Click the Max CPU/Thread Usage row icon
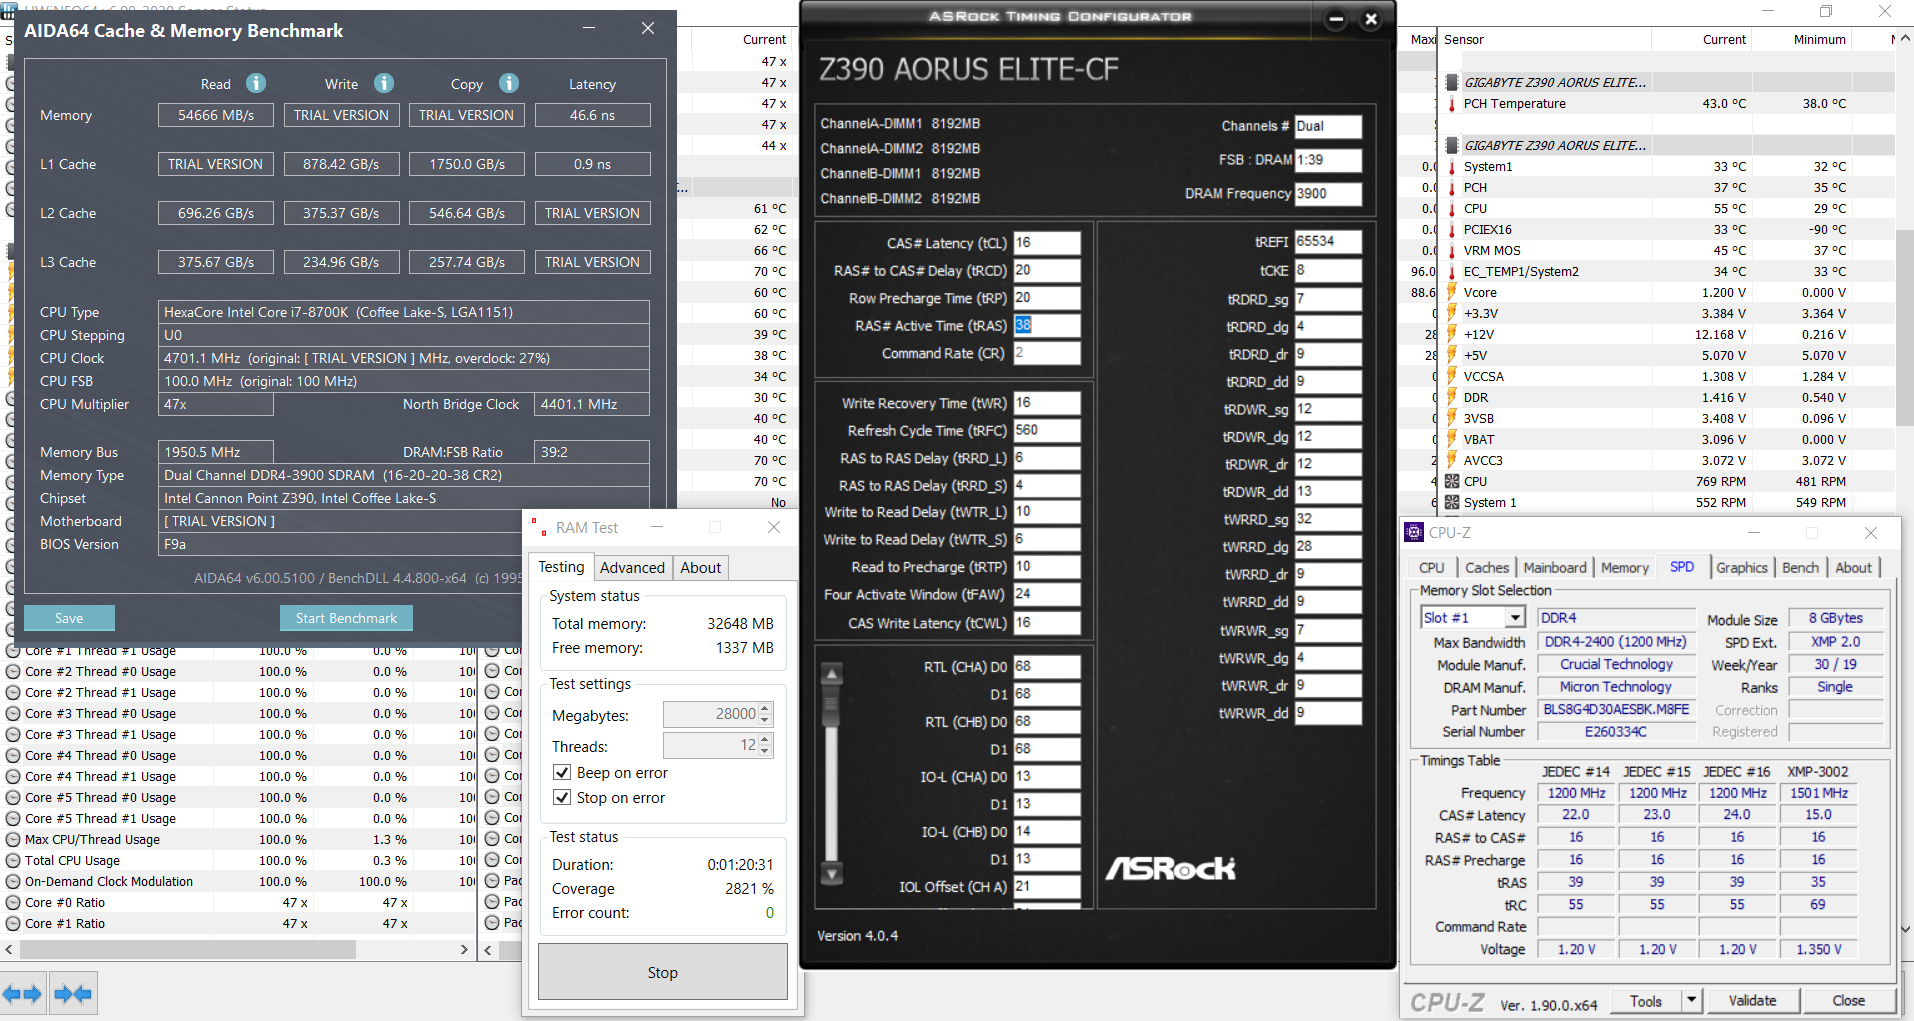This screenshot has height=1021, width=1914. point(13,840)
